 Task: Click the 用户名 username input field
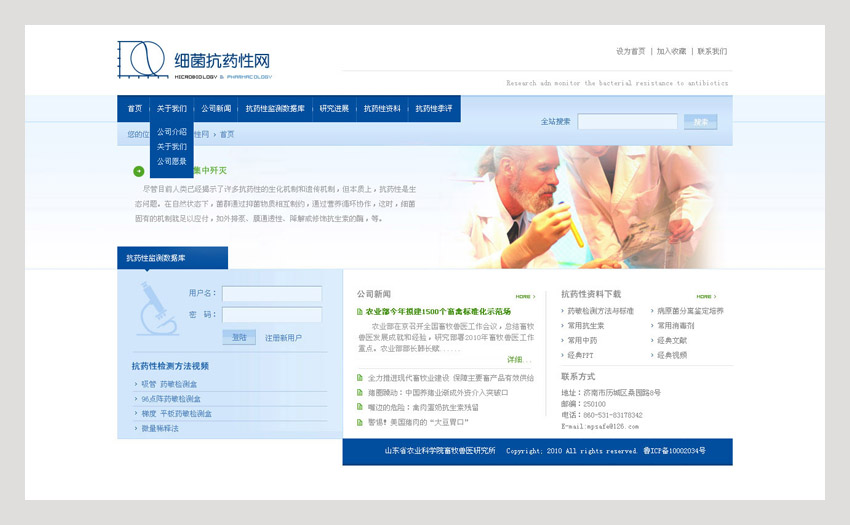271,294
